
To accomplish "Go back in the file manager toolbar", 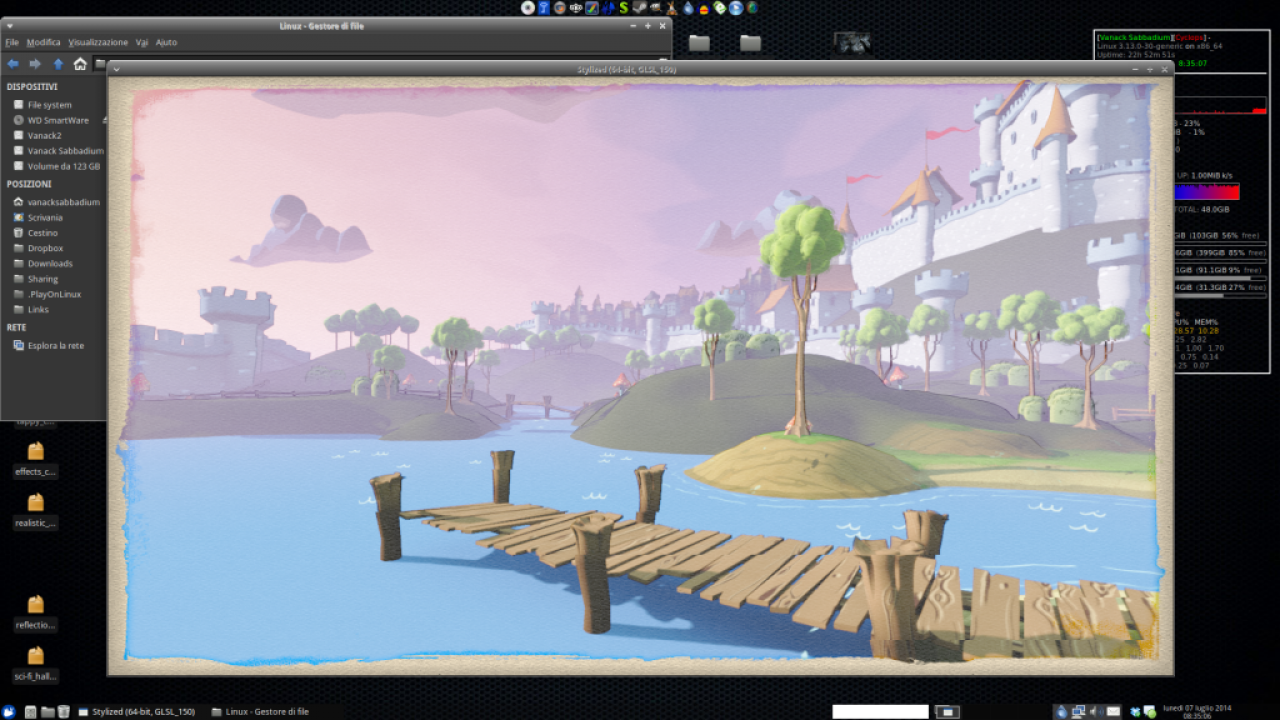I will [x=13, y=64].
